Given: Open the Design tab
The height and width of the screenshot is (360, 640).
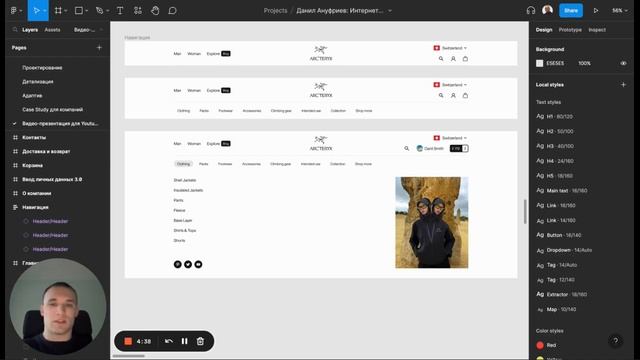Looking at the screenshot, I should click(x=544, y=30).
